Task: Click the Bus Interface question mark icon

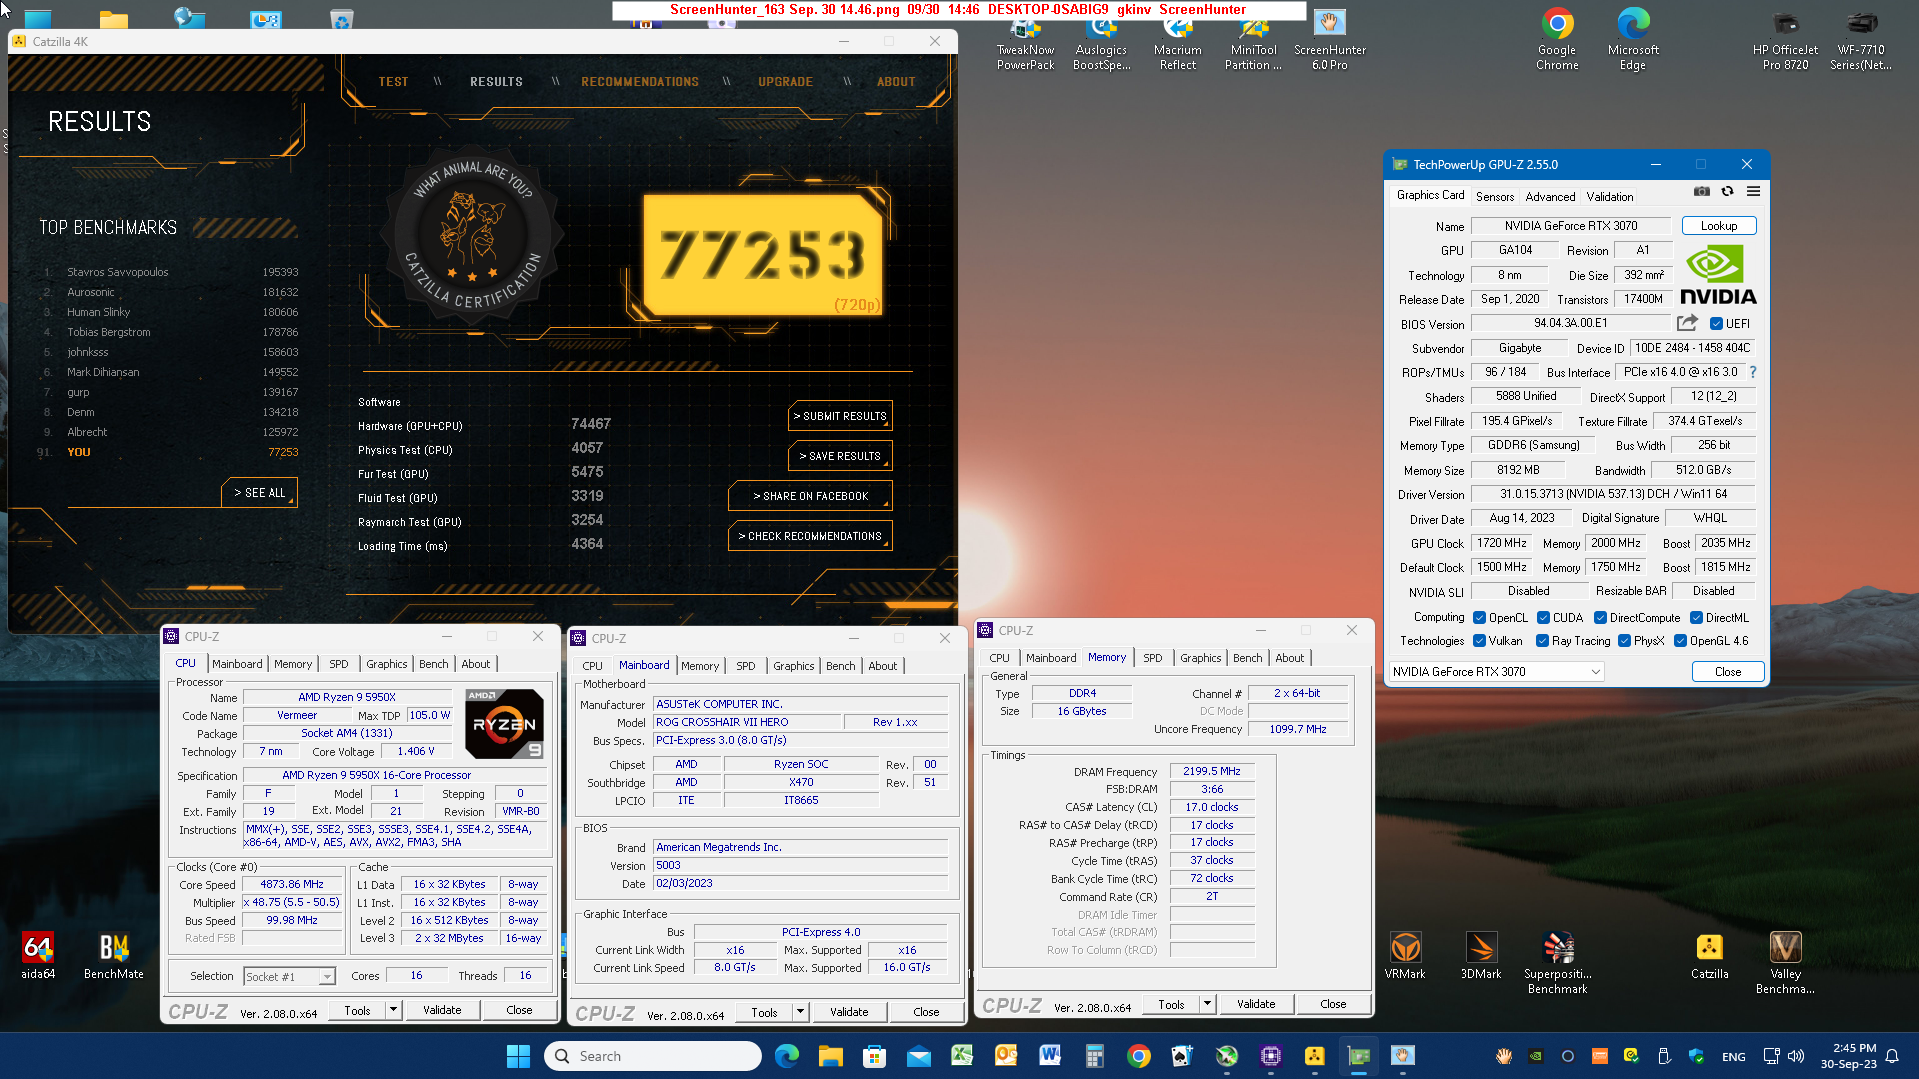Action: pos(1752,372)
